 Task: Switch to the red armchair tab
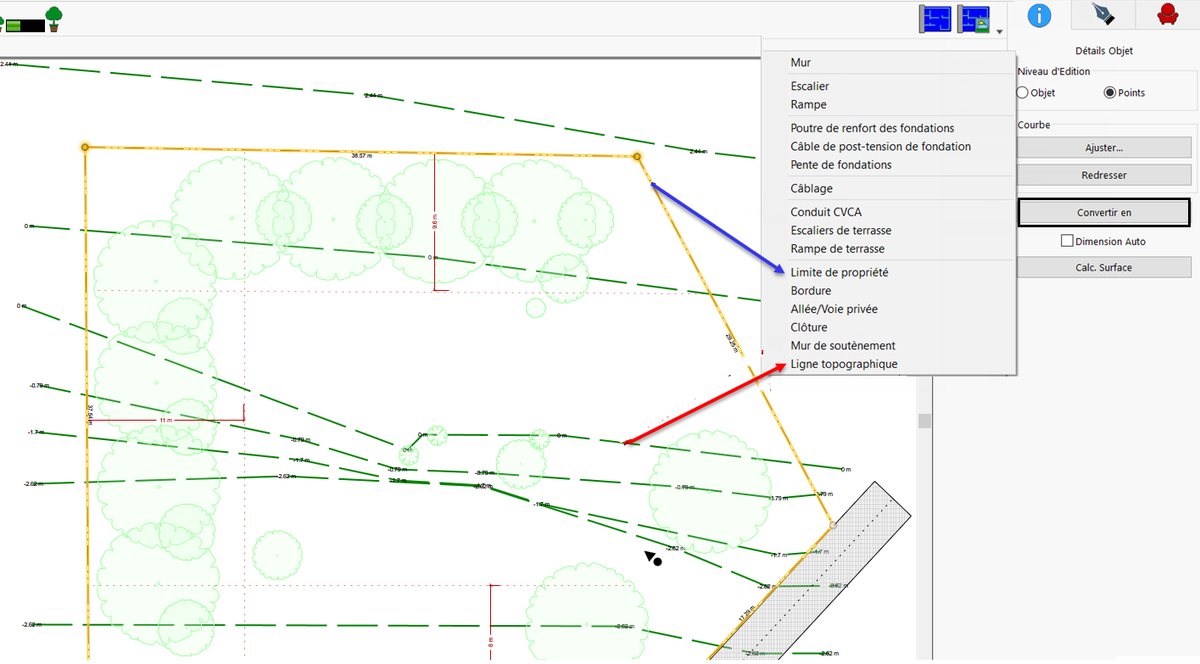[1166, 15]
